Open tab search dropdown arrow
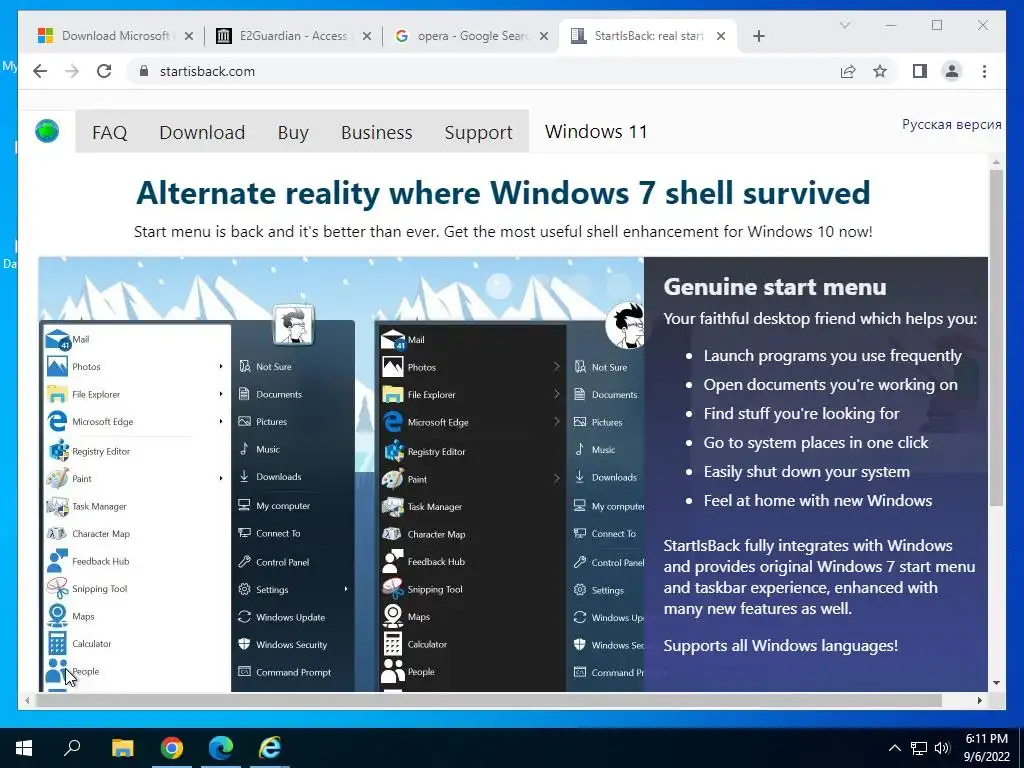This screenshot has width=1024, height=768. [x=844, y=25]
